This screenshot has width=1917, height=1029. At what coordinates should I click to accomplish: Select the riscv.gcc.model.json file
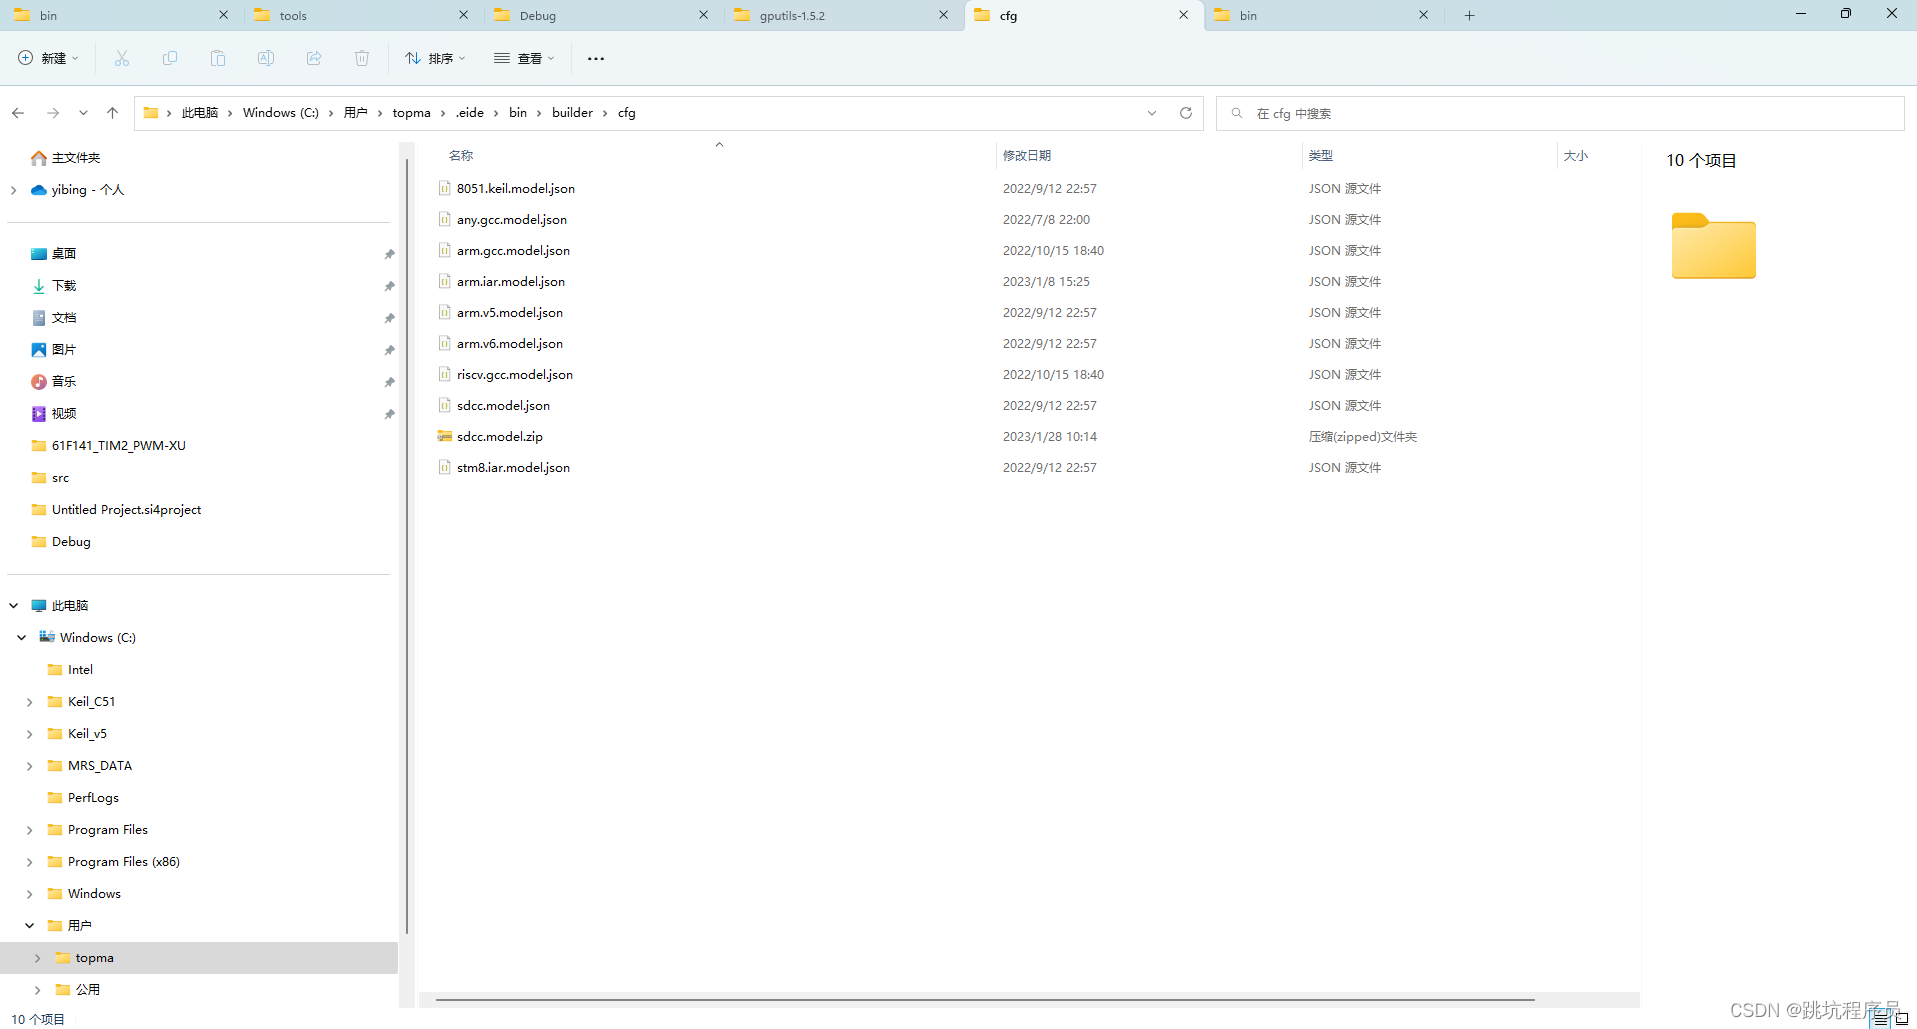point(515,374)
